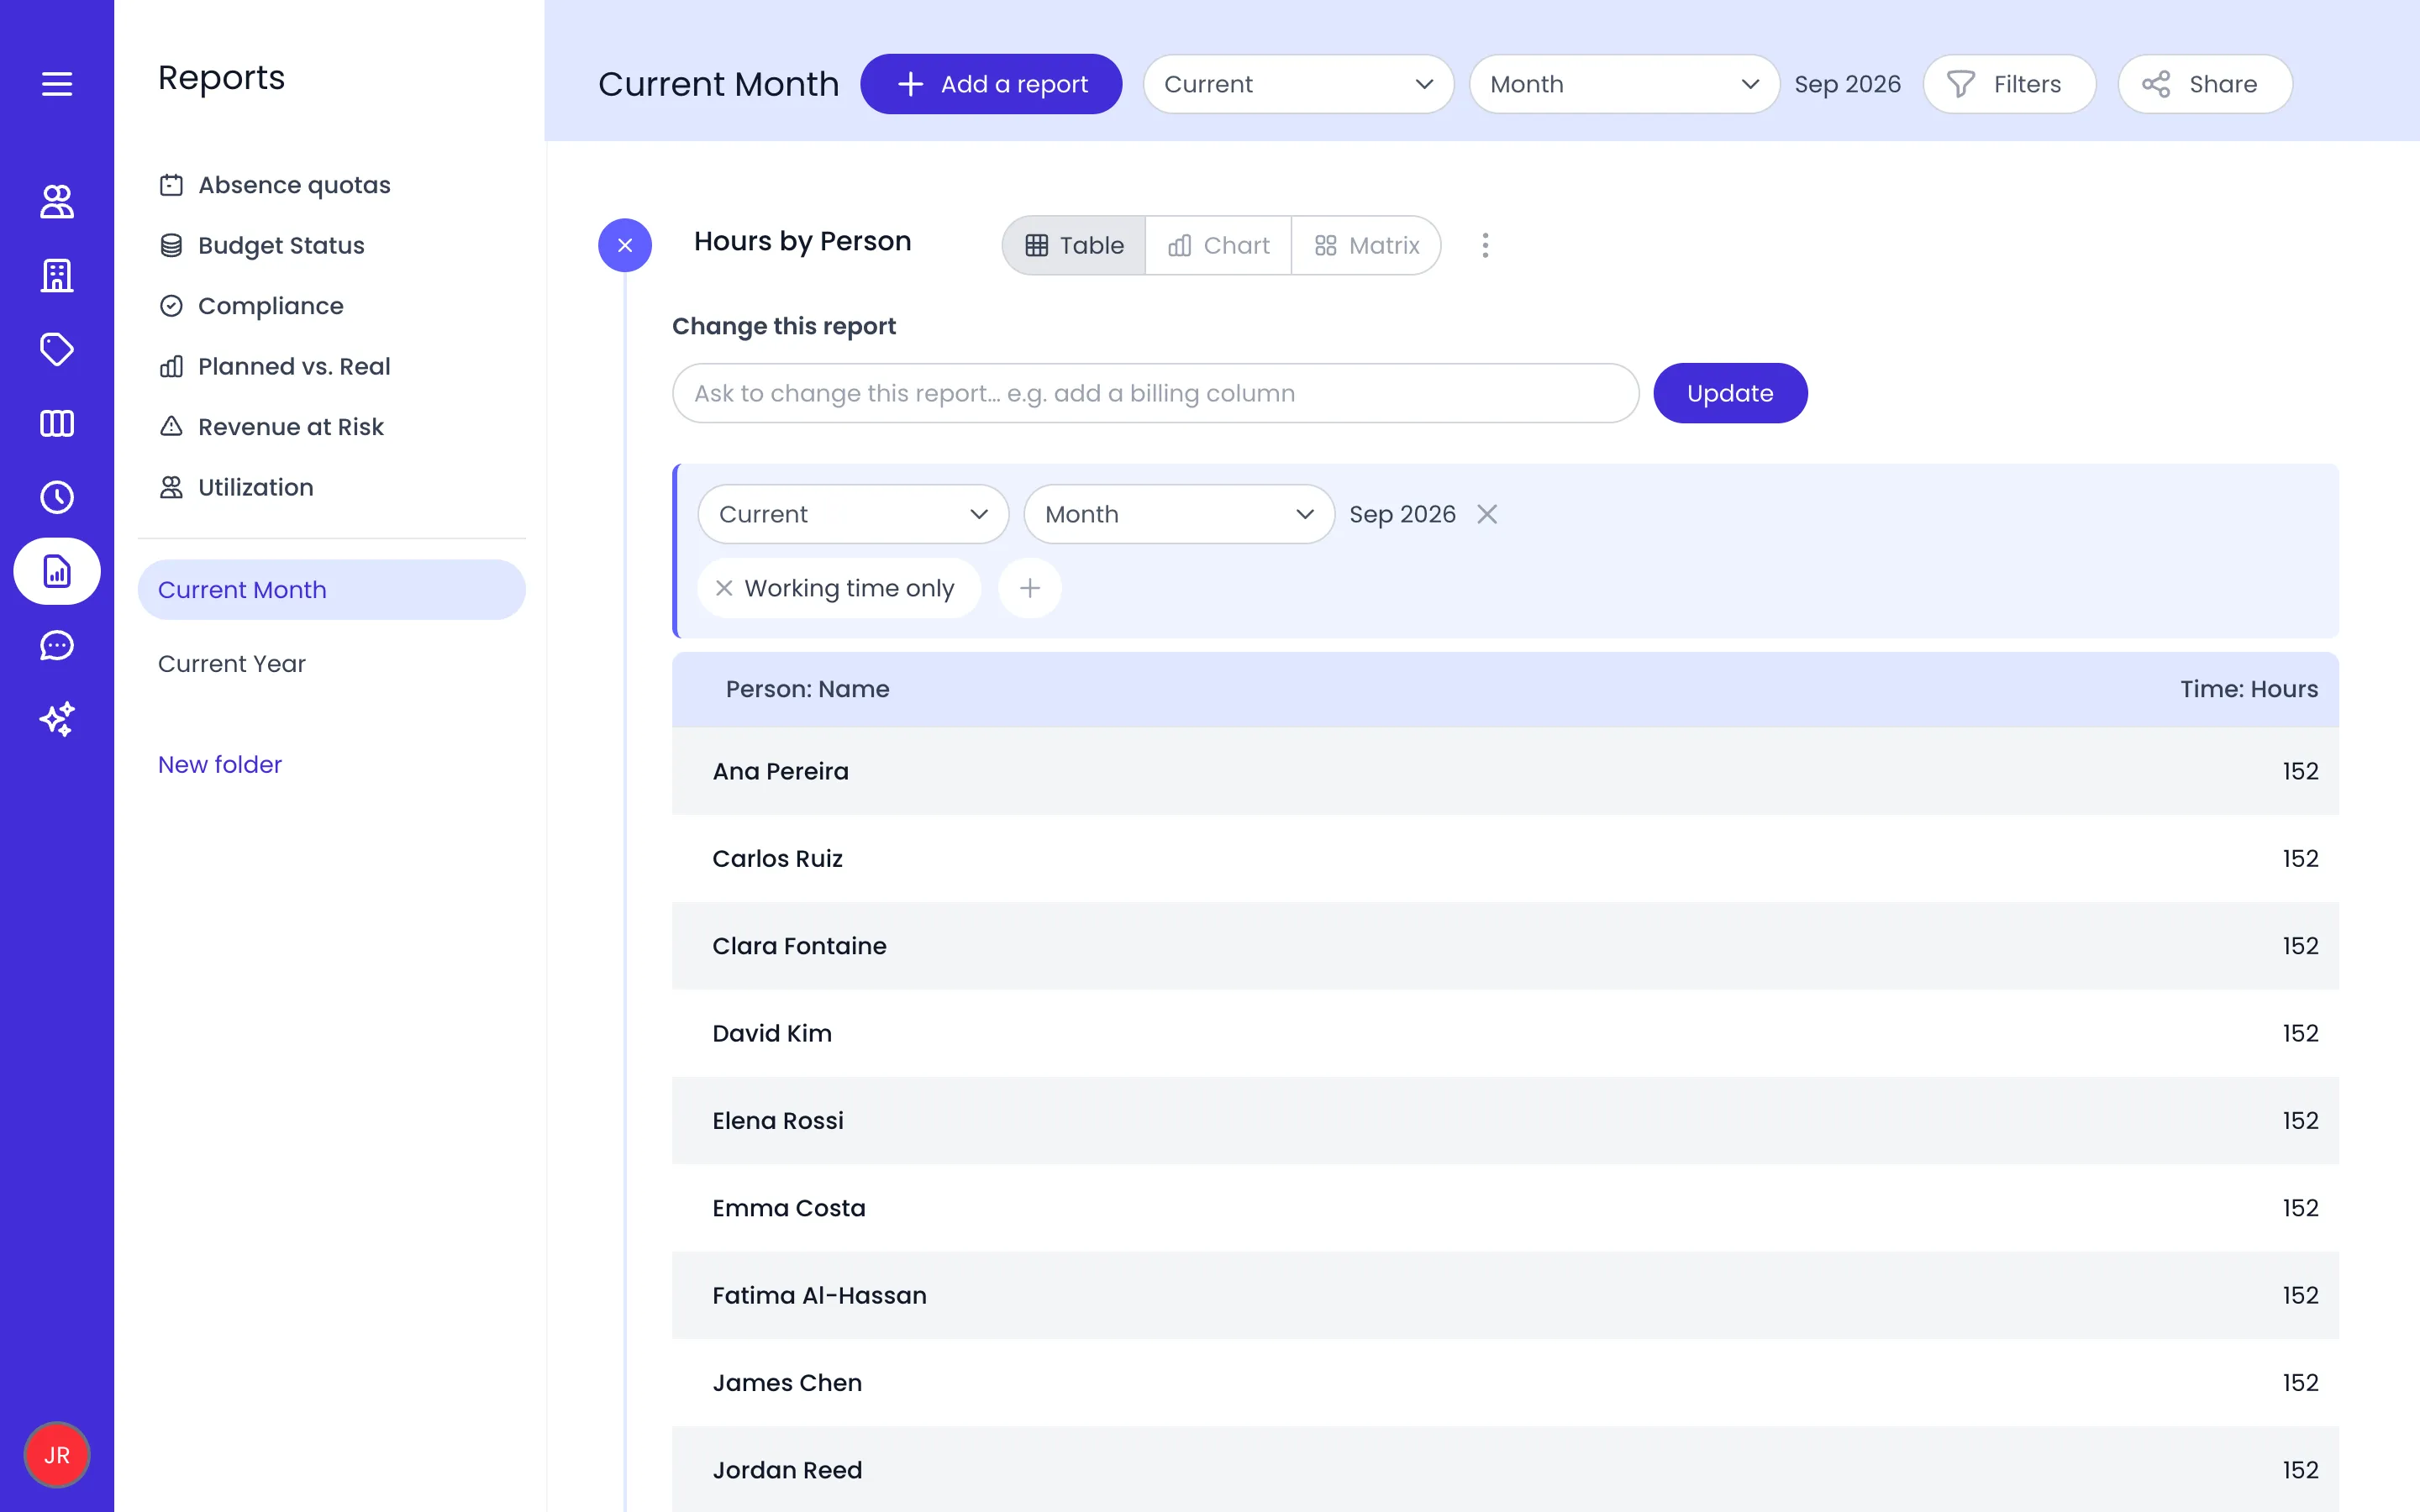The height and width of the screenshot is (1512, 2420).
Task: Open Compliance report
Action: tap(251, 306)
